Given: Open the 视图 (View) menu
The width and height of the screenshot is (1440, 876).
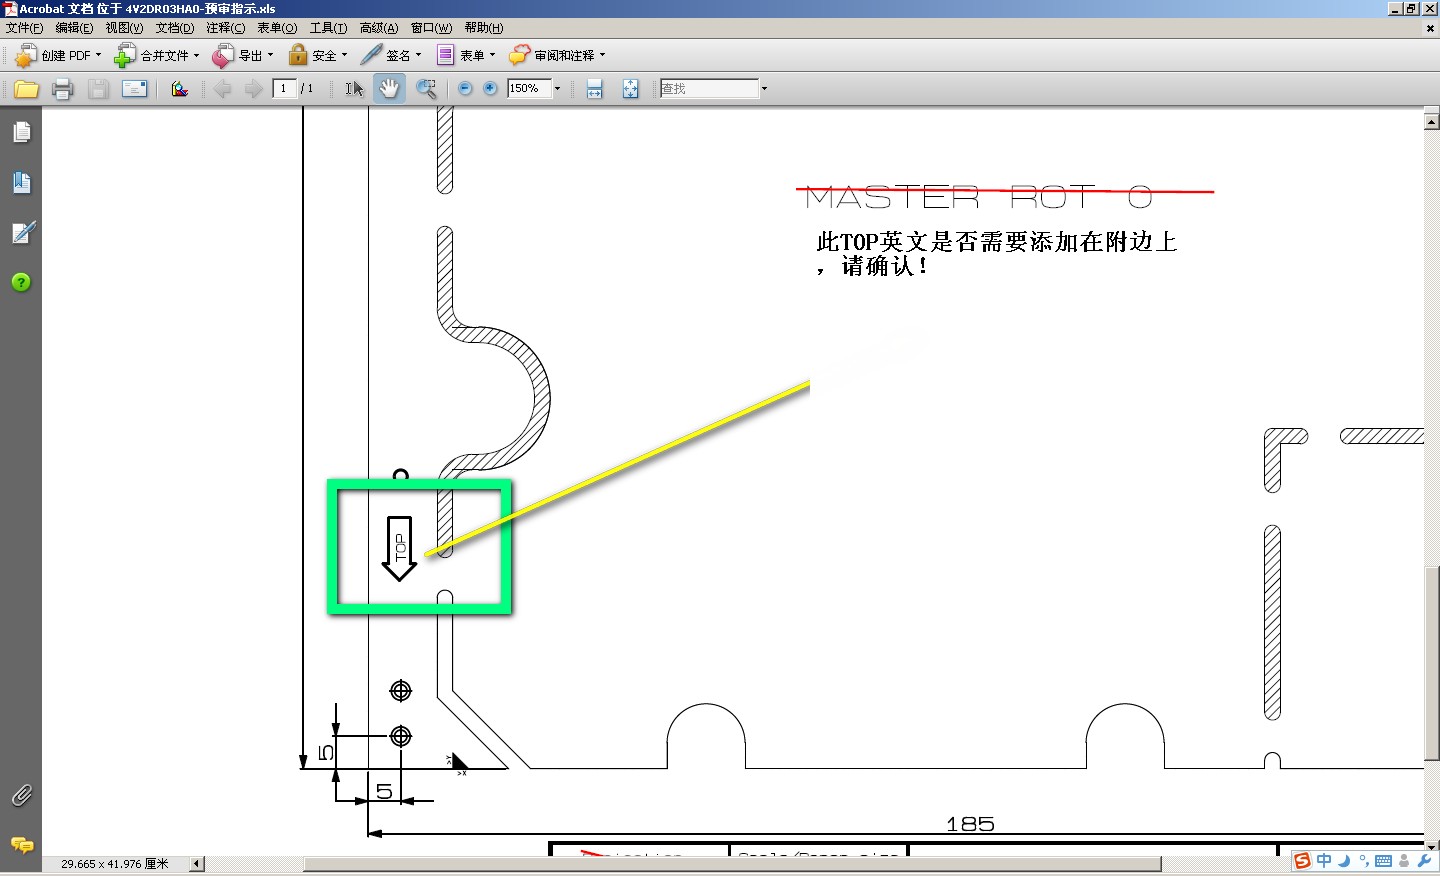Looking at the screenshot, I should (x=124, y=28).
